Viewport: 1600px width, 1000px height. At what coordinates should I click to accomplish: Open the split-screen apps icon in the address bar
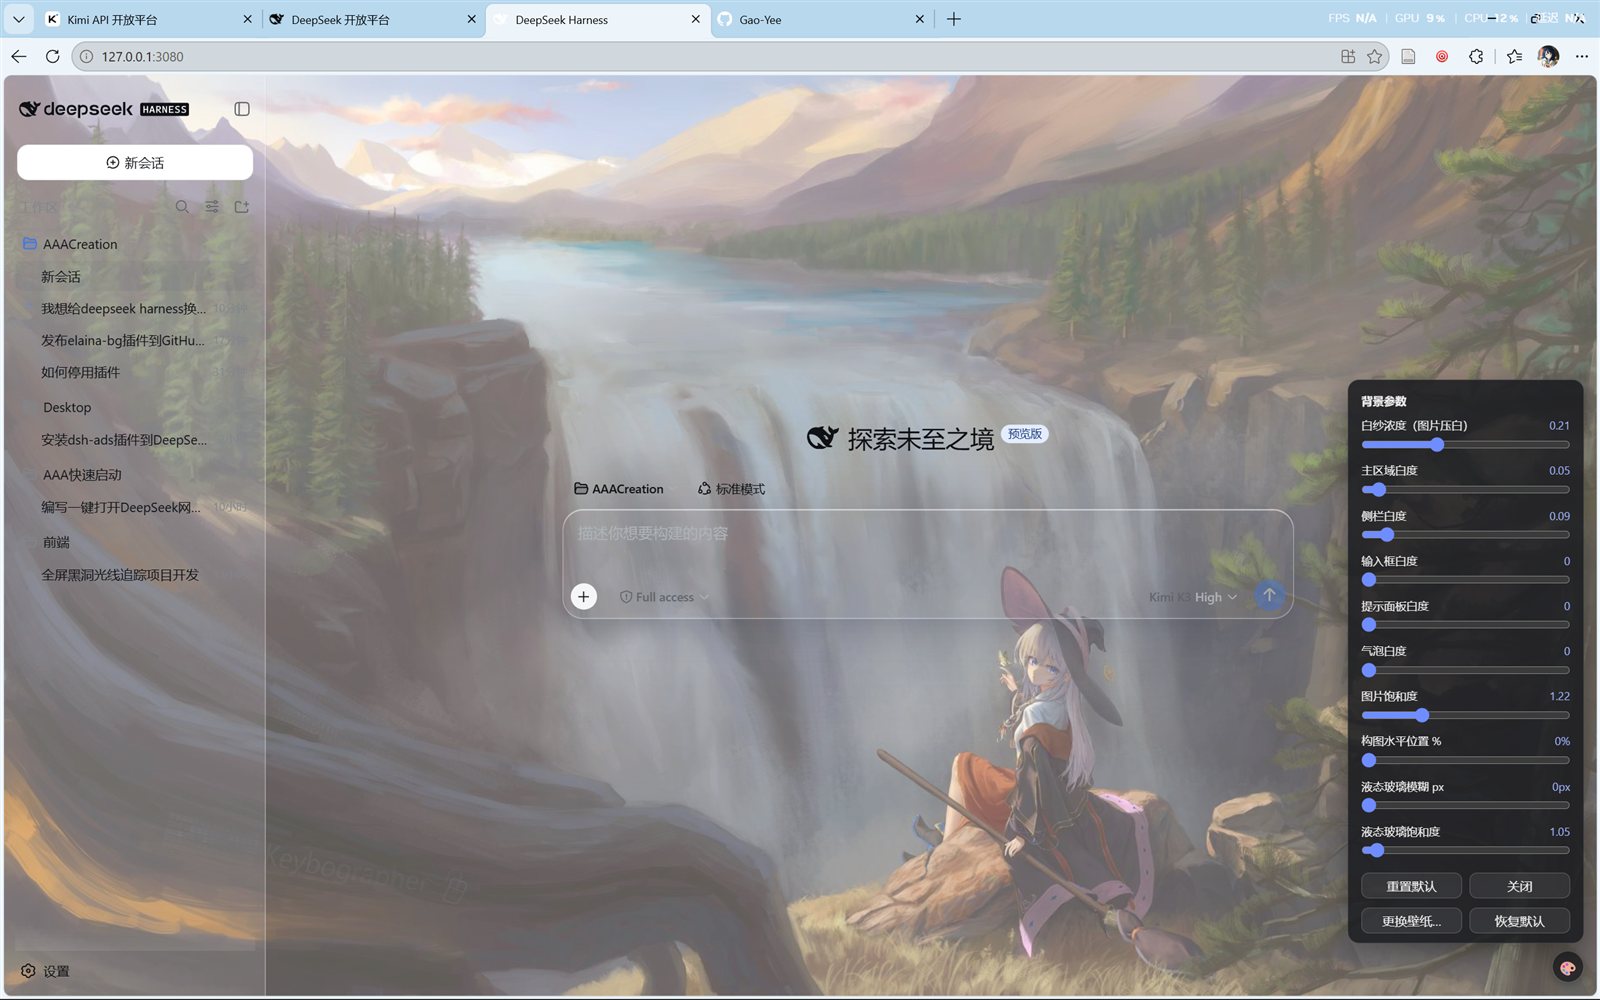point(1348,57)
